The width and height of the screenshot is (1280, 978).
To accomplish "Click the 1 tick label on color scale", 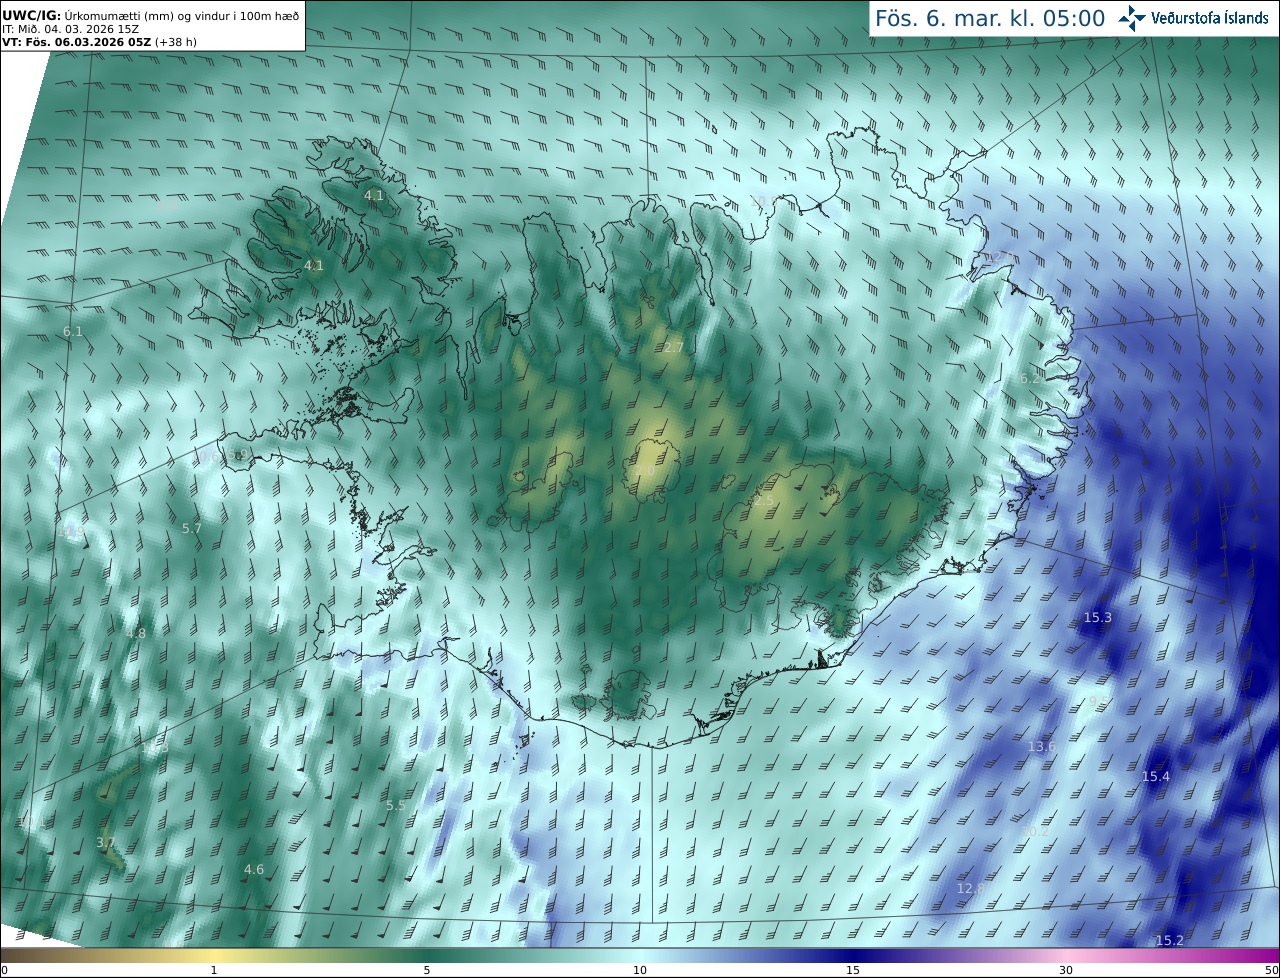I will 214,970.
